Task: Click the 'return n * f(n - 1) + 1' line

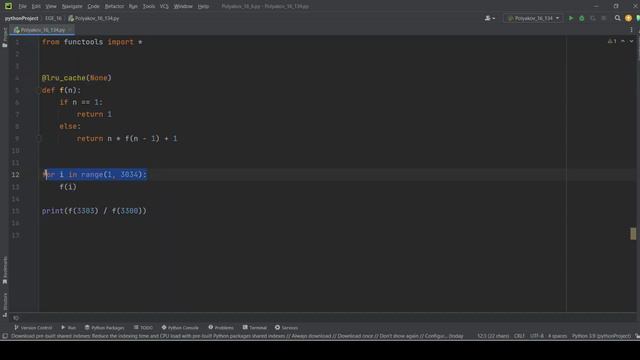Action: click(127, 139)
